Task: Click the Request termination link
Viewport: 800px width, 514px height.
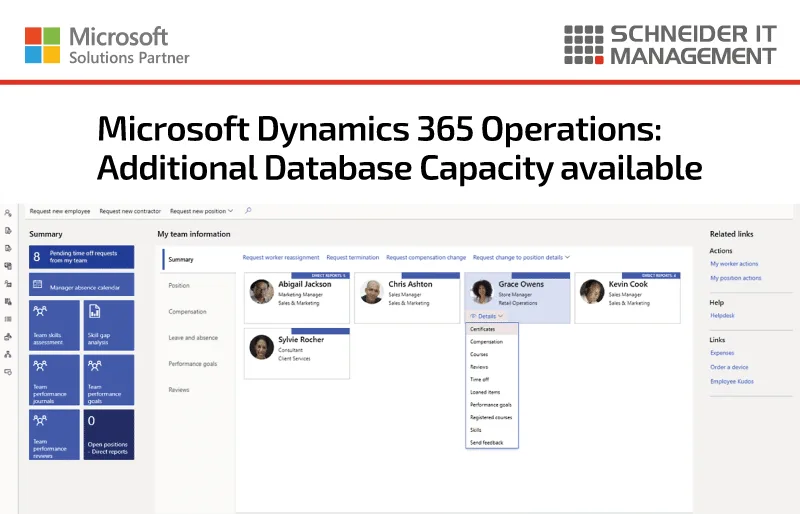Action: pyautogui.click(x=353, y=257)
